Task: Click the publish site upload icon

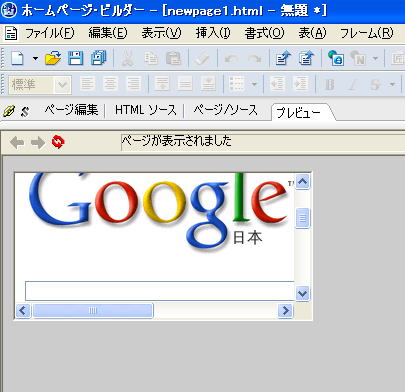Action: click(x=306, y=58)
